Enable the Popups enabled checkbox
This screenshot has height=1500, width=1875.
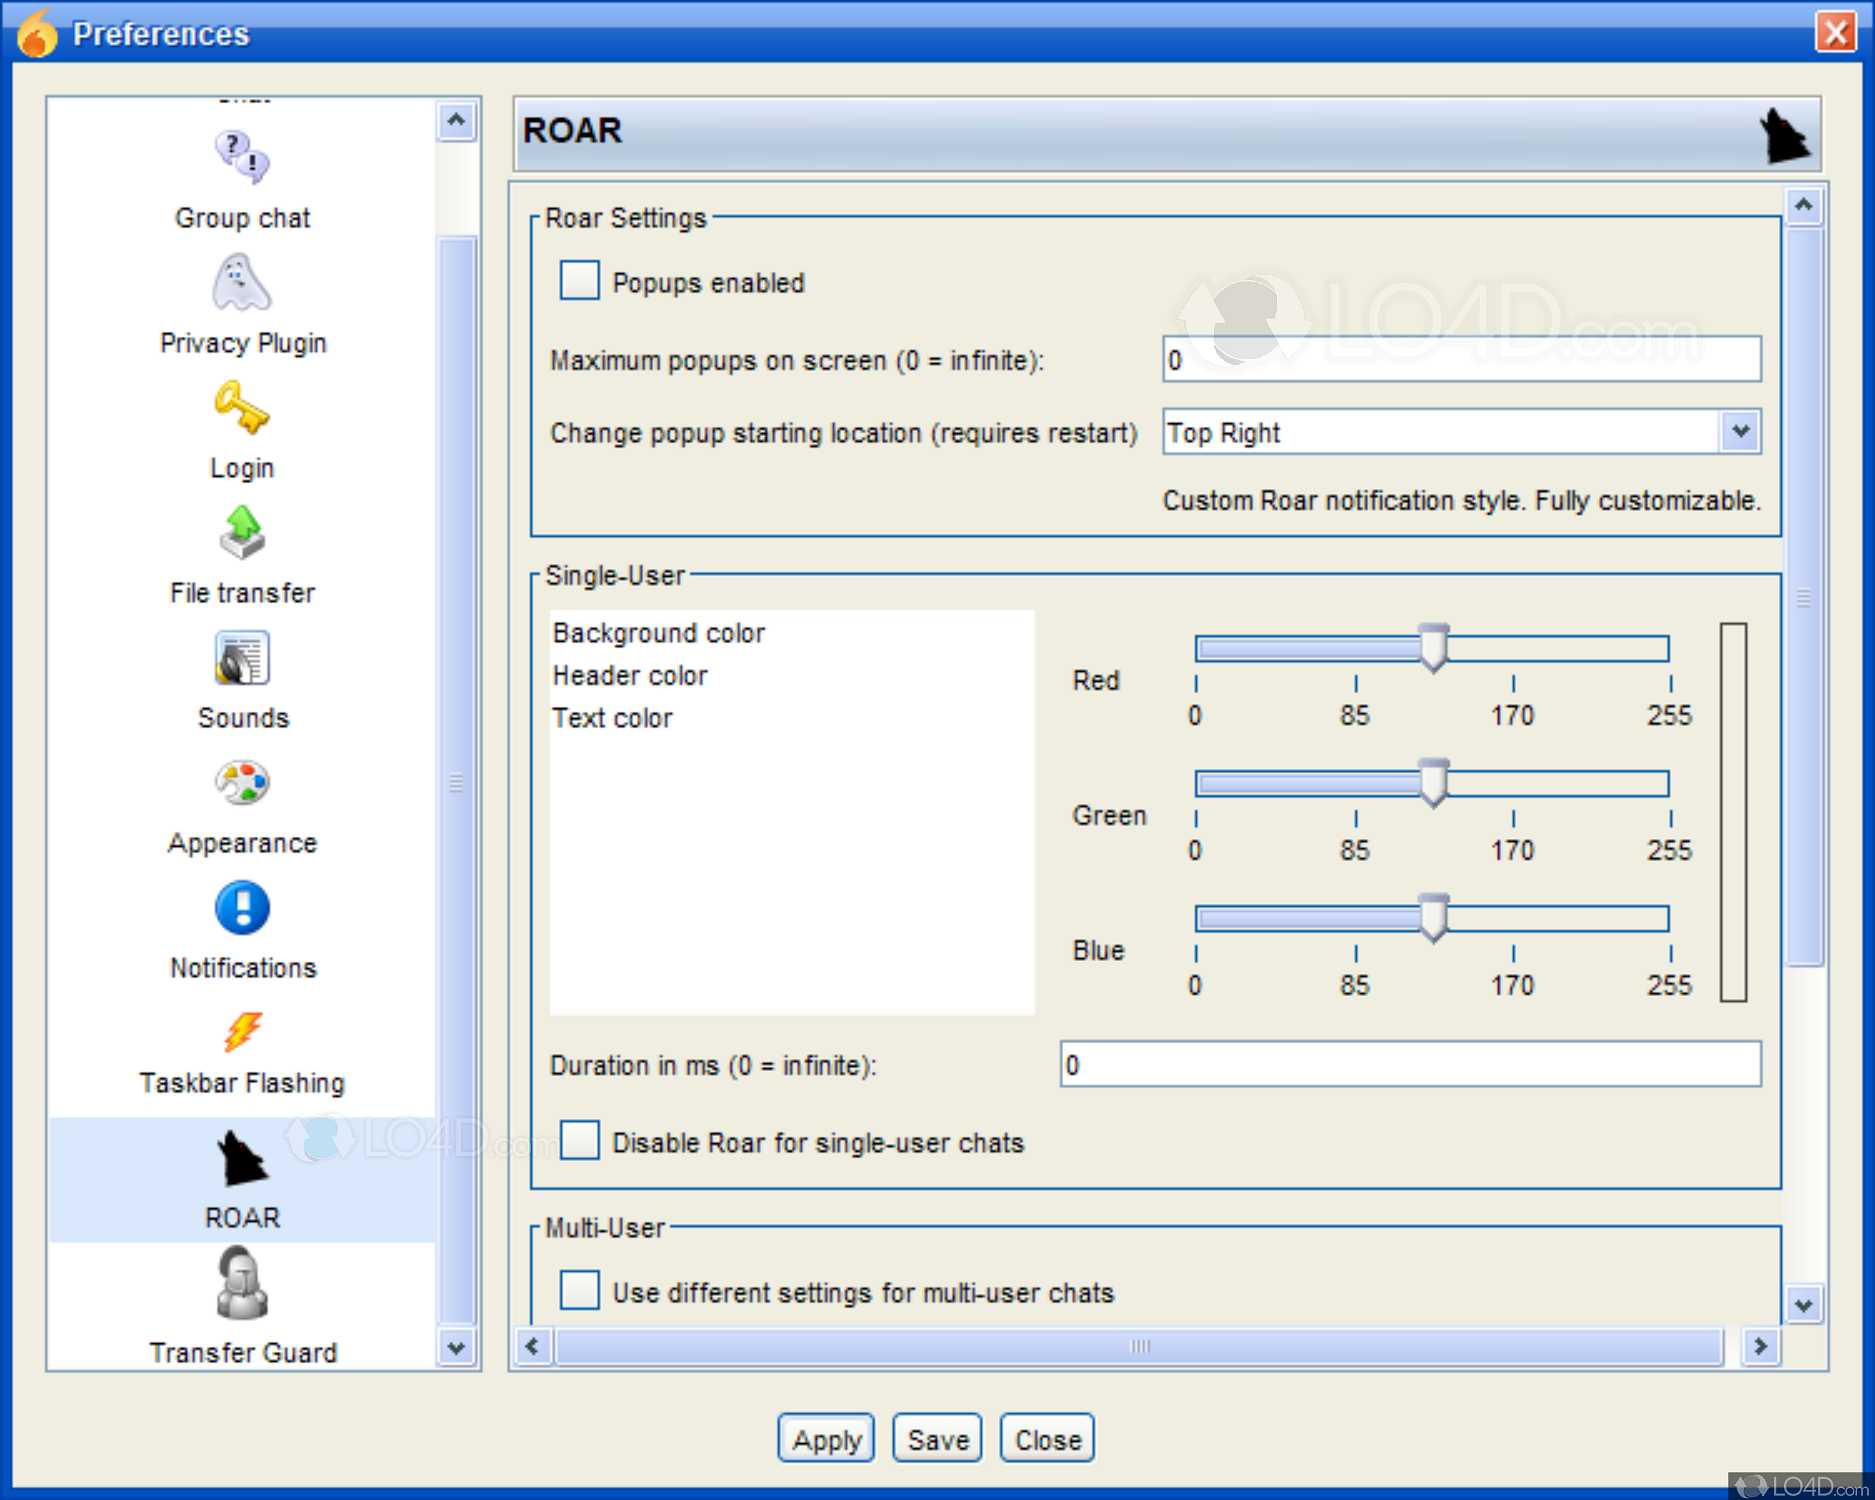(x=579, y=281)
